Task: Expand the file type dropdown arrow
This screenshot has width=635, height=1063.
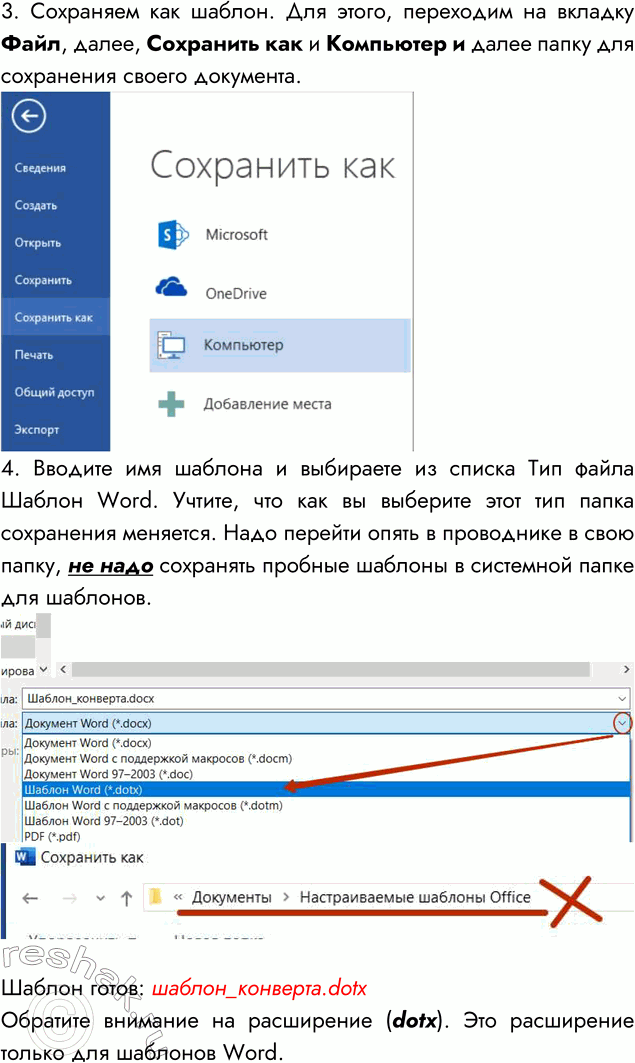Action: click(623, 722)
